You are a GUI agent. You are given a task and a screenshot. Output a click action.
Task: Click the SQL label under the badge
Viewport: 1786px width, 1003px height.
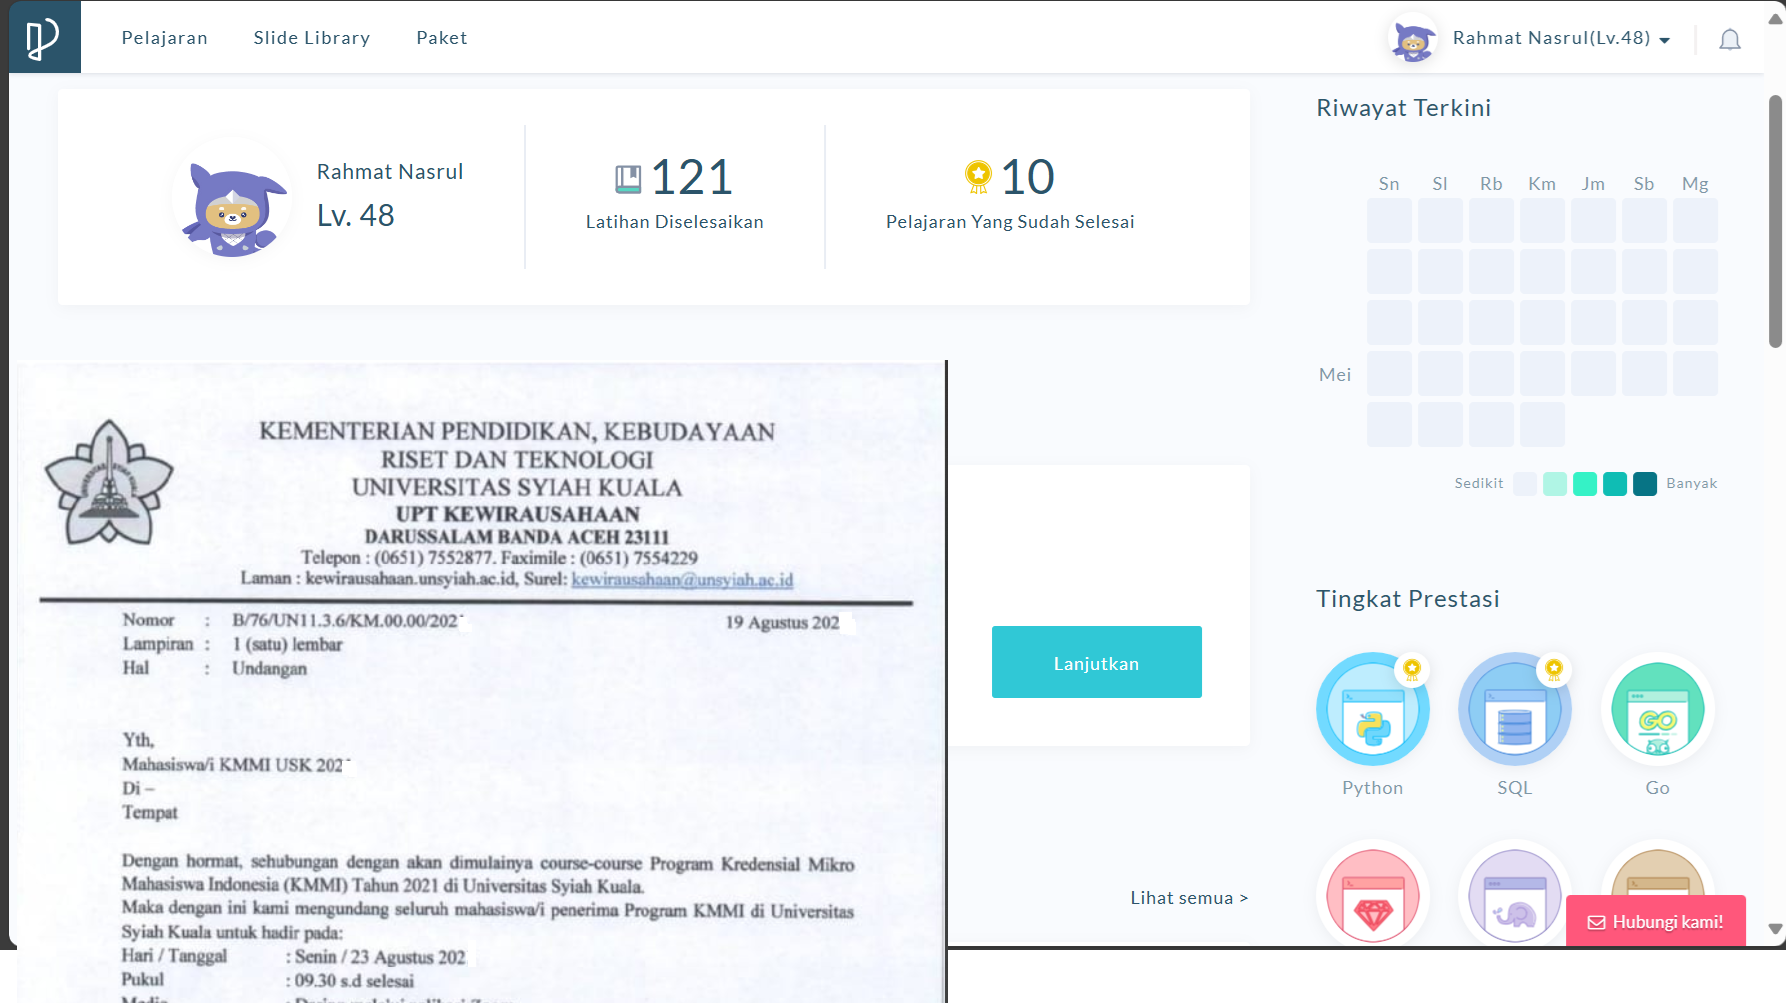click(1515, 788)
